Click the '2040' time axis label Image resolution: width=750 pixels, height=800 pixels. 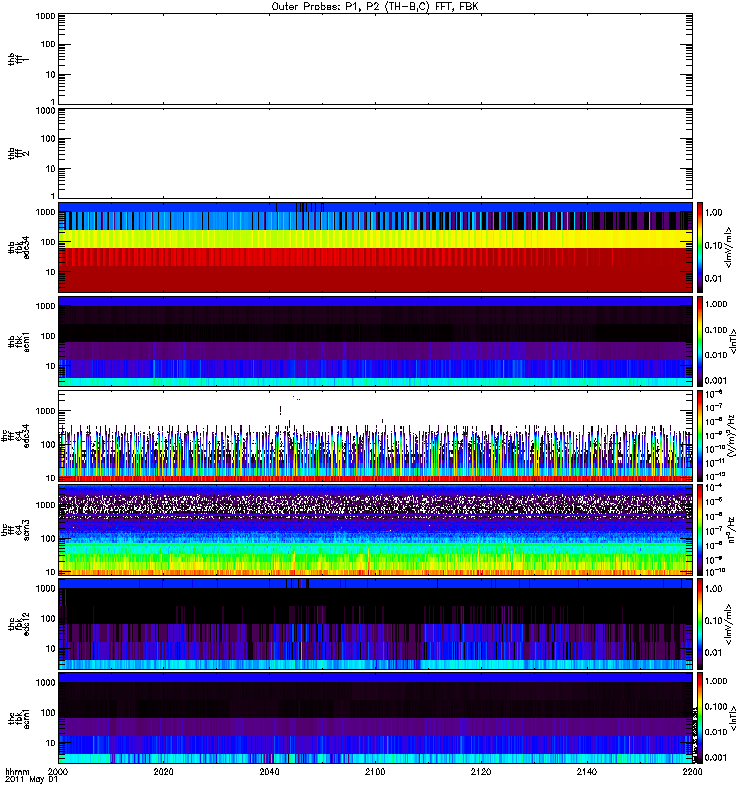(269, 771)
